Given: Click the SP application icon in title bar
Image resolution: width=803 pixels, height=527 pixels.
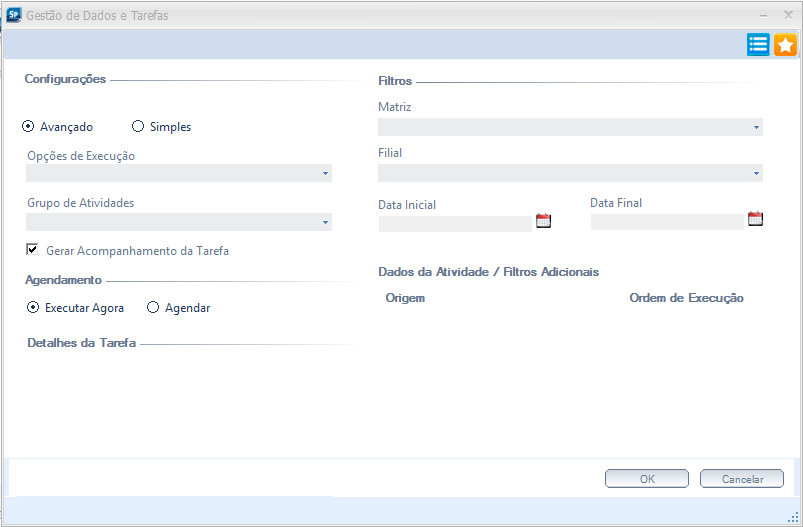Looking at the screenshot, I should [14, 15].
